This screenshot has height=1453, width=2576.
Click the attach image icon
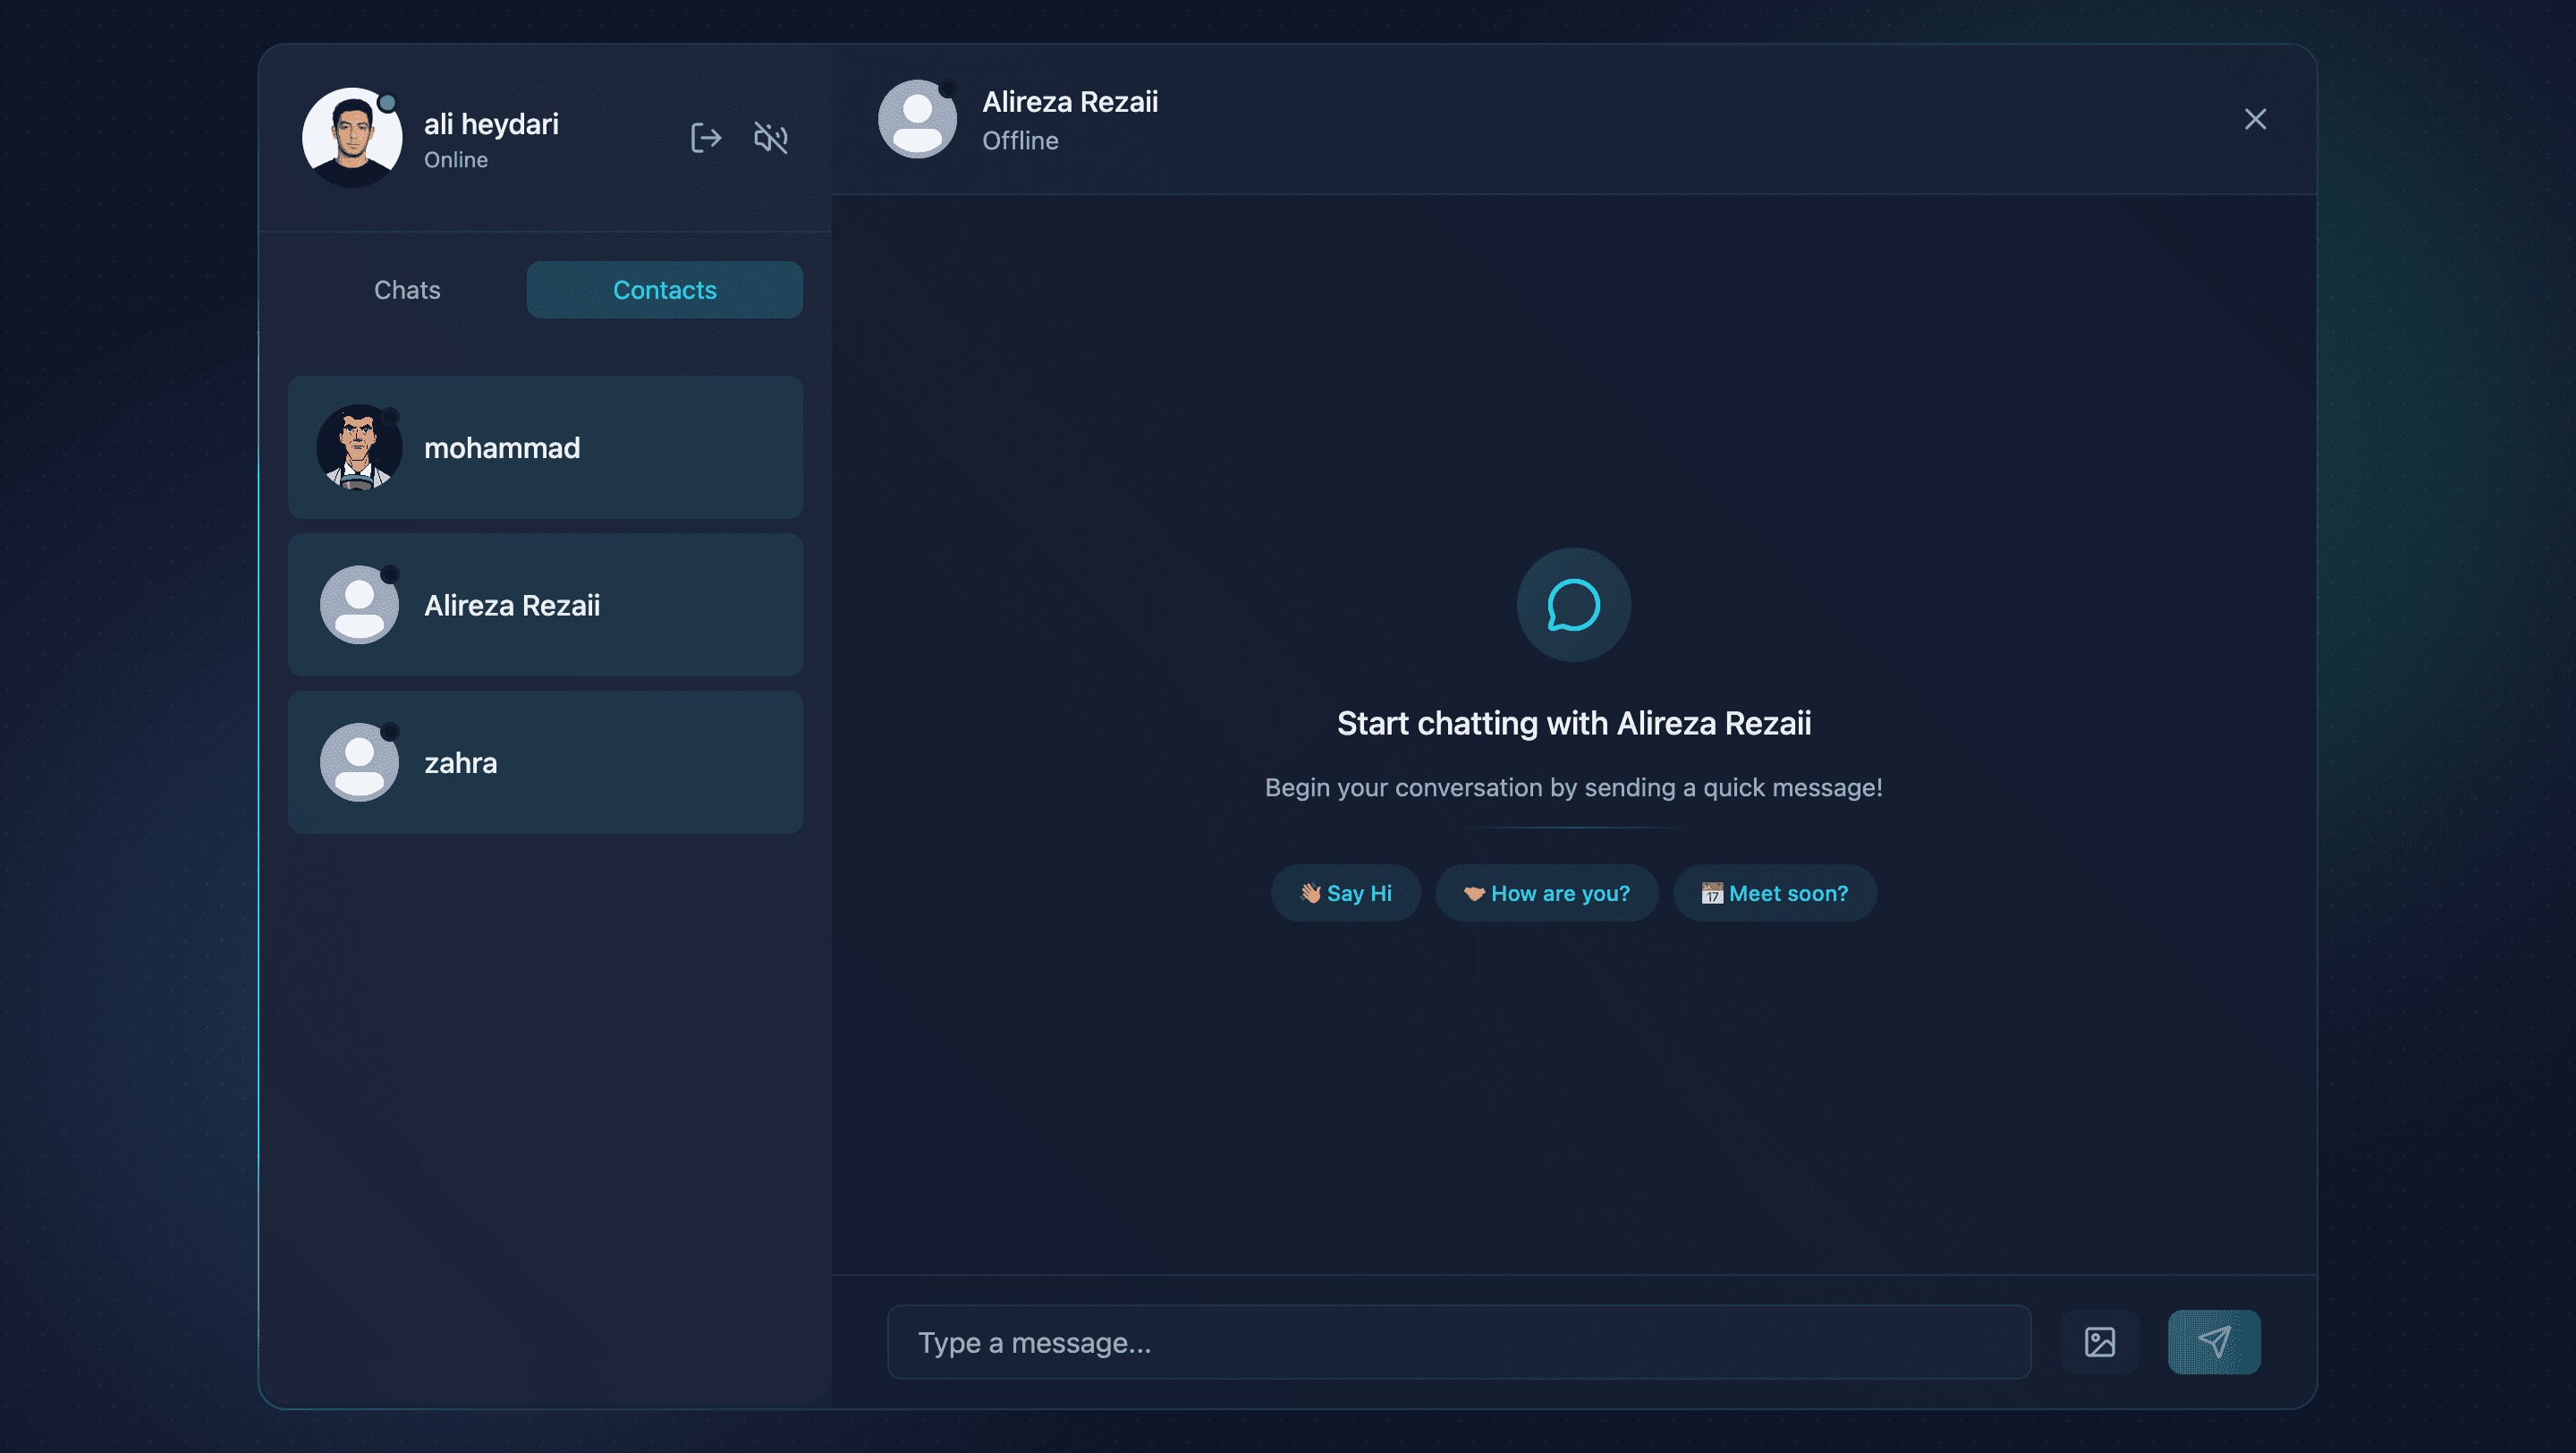tap(2100, 1342)
